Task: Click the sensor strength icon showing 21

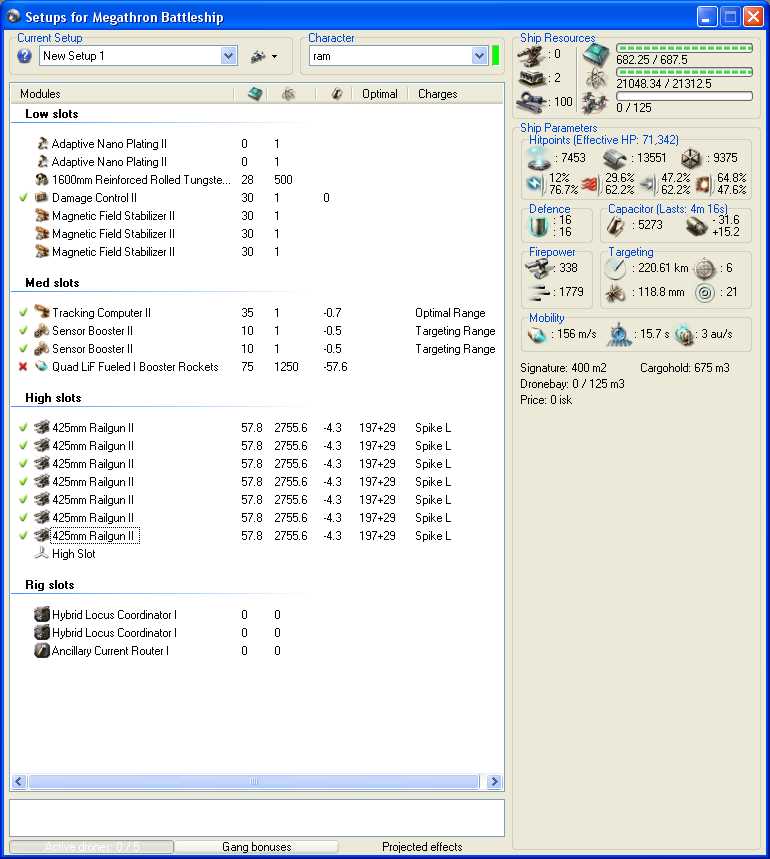Action: [x=705, y=293]
